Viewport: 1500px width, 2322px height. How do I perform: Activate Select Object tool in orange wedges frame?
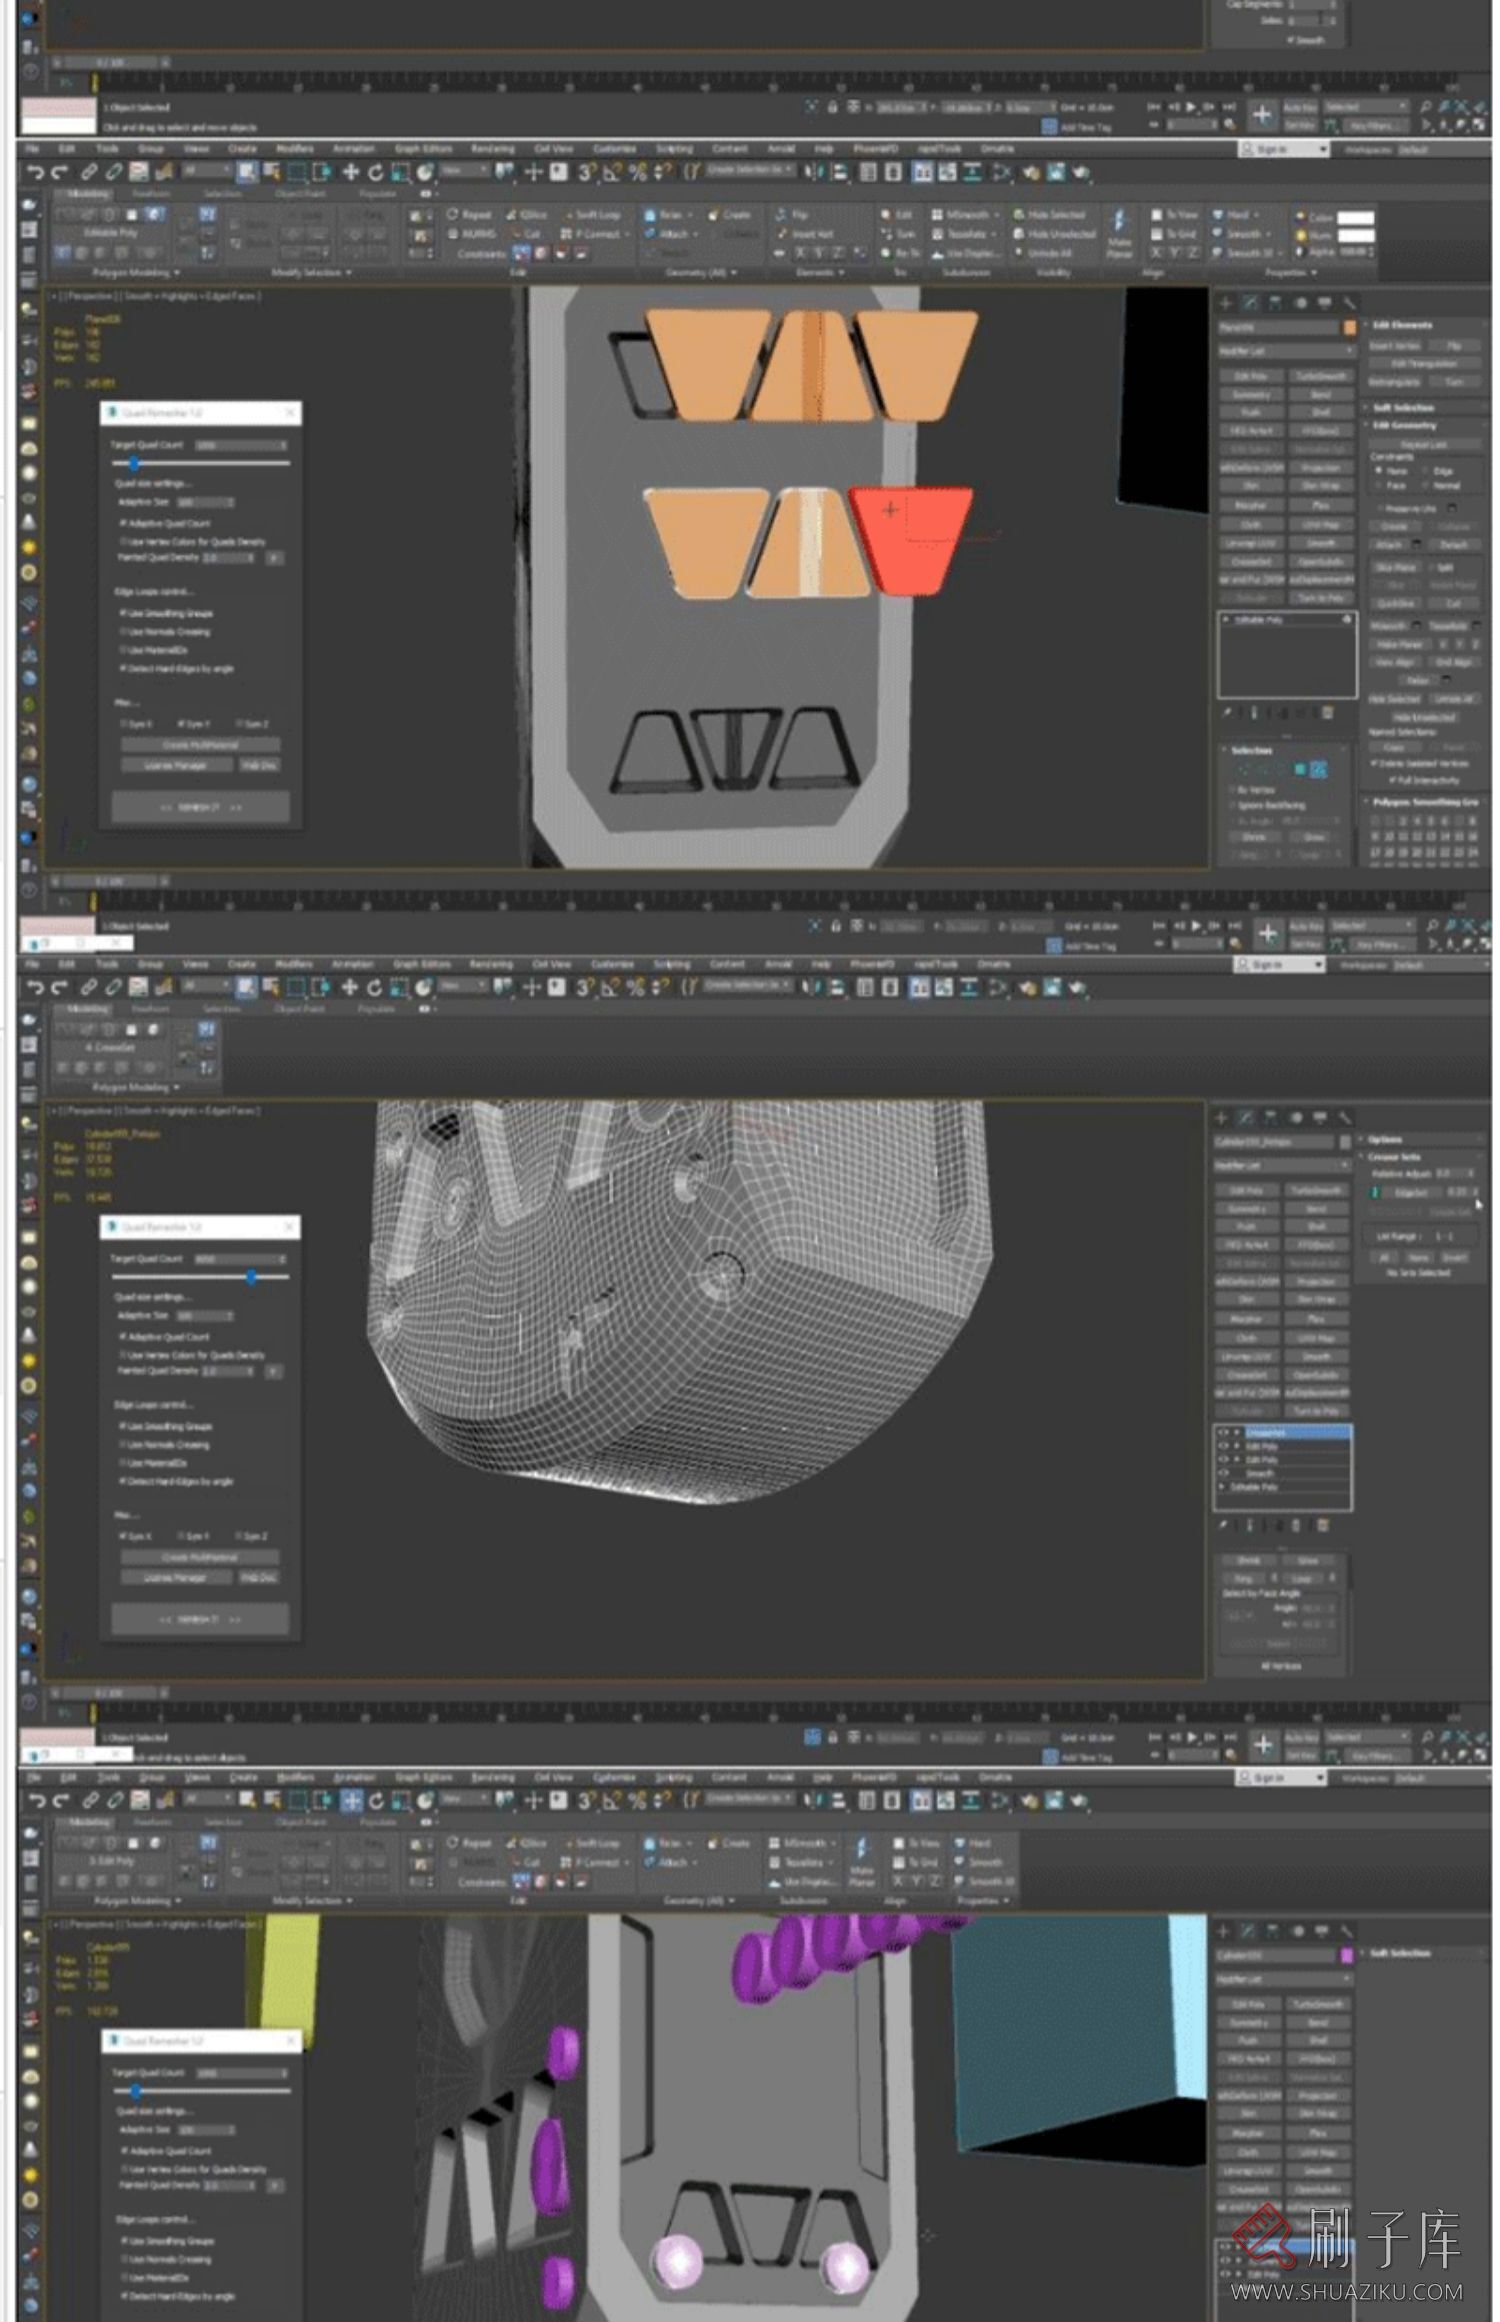click(x=247, y=173)
